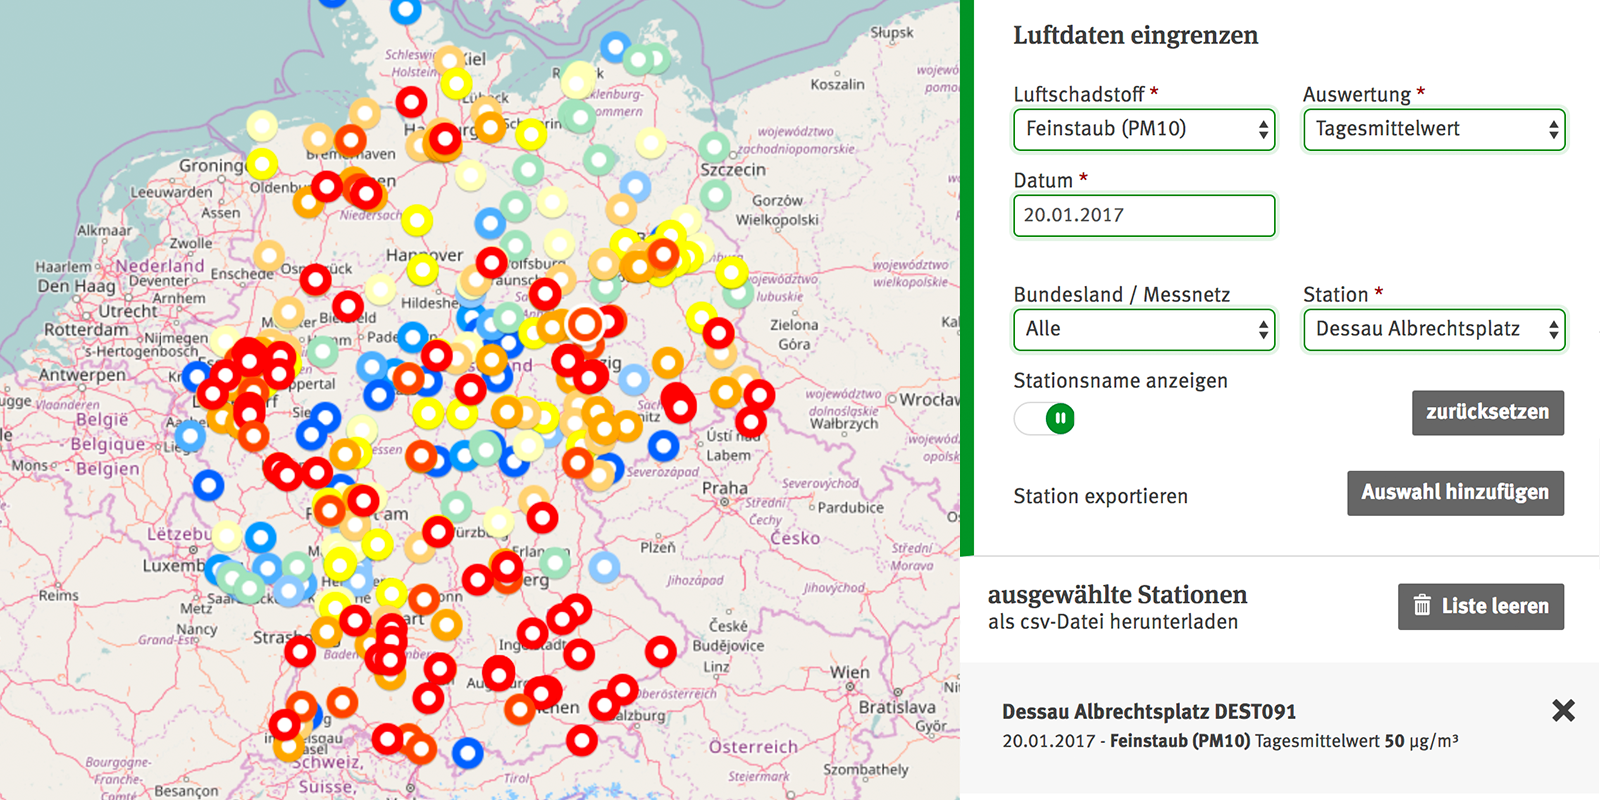This screenshot has width=1600, height=800.
Task: Select blue marker above Ústí nad Labem
Action: pos(663,445)
